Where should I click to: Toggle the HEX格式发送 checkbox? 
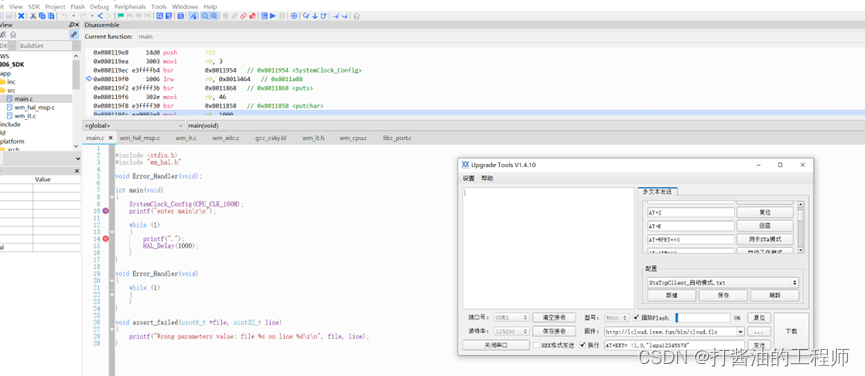(x=536, y=345)
